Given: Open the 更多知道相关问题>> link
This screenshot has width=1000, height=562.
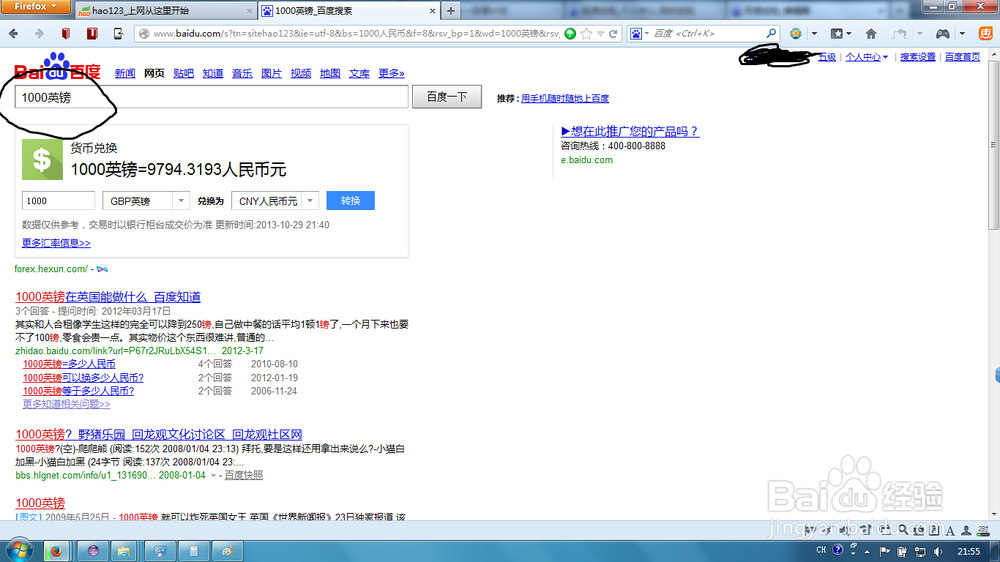Looking at the screenshot, I should pyautogui.click(x=66, y=404).
